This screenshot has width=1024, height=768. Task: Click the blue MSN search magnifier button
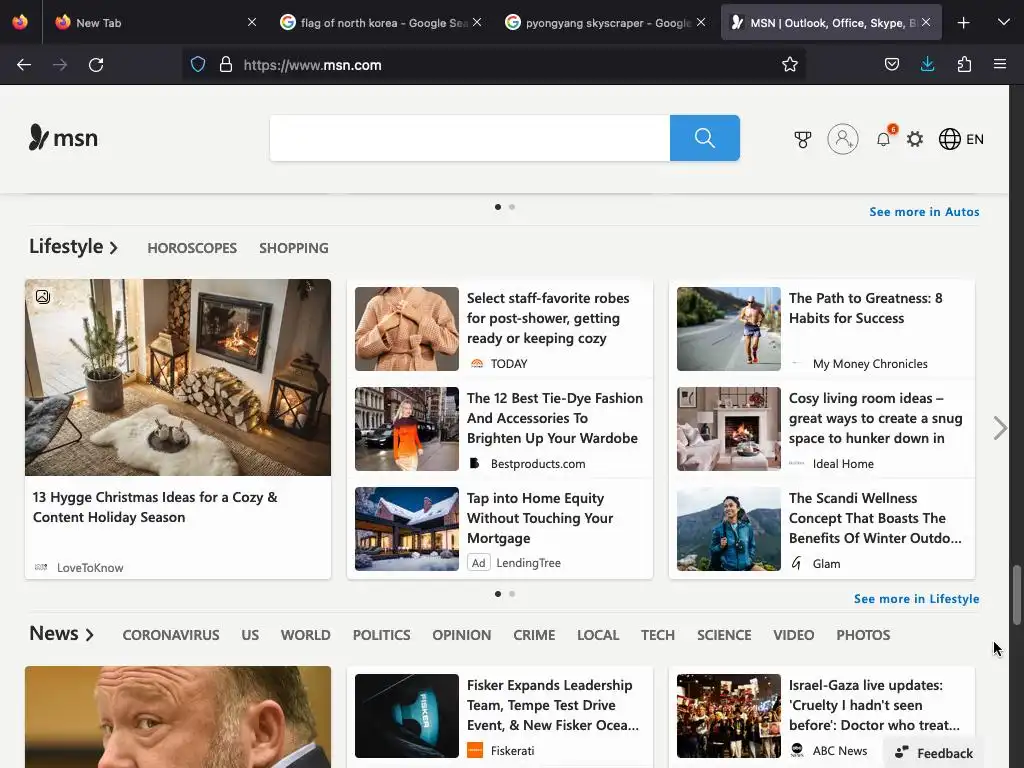(705, 138)
